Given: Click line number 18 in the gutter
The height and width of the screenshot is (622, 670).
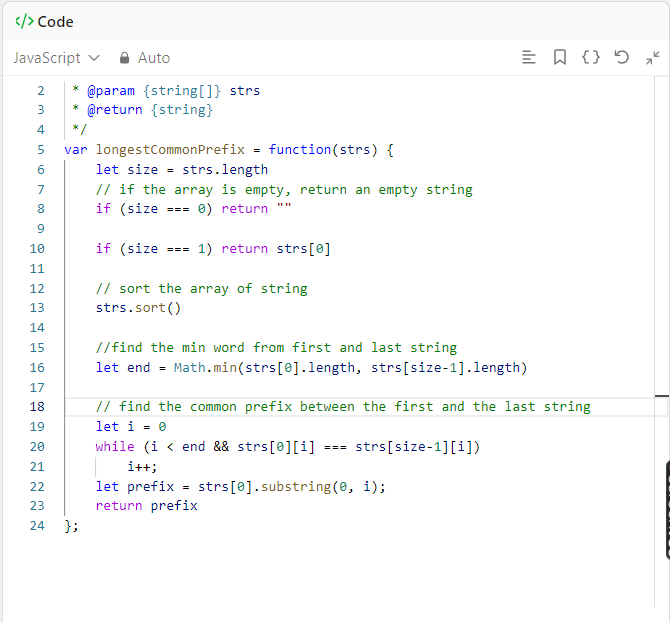Looking at the screenshot, I should pos(37,406).
